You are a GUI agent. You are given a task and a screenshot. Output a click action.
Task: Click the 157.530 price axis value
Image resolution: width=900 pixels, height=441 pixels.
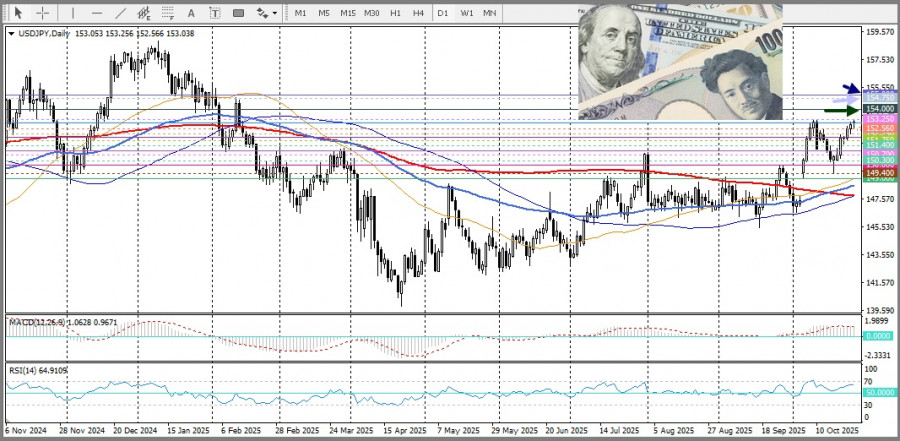pos(878,60)
